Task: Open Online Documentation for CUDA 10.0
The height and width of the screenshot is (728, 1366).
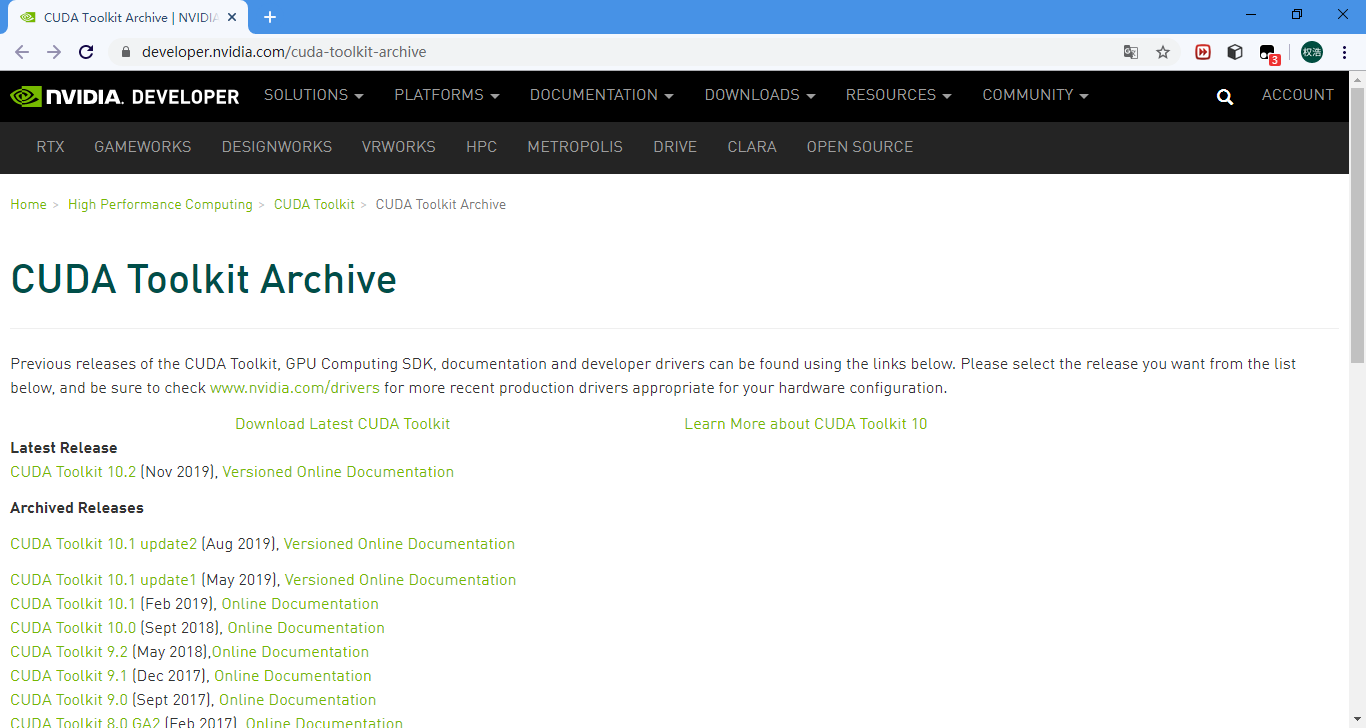Action: point(306,628)
